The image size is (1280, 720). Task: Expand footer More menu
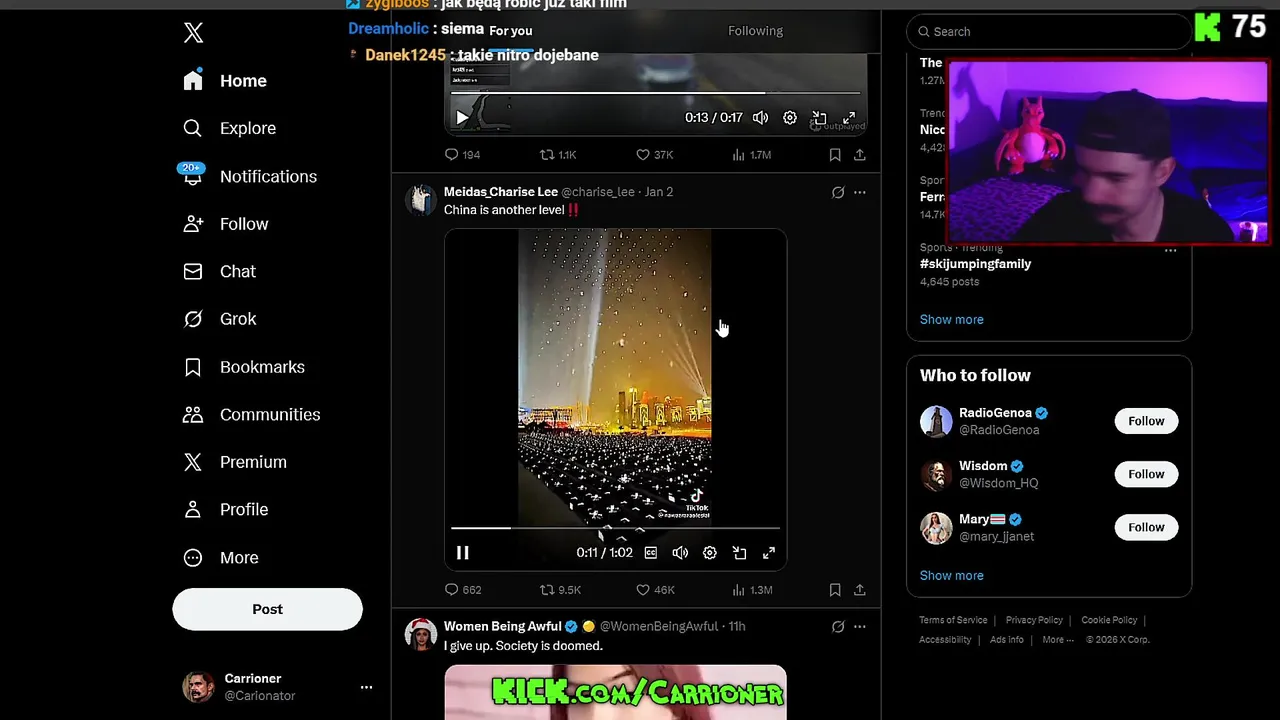(1057, 640)
